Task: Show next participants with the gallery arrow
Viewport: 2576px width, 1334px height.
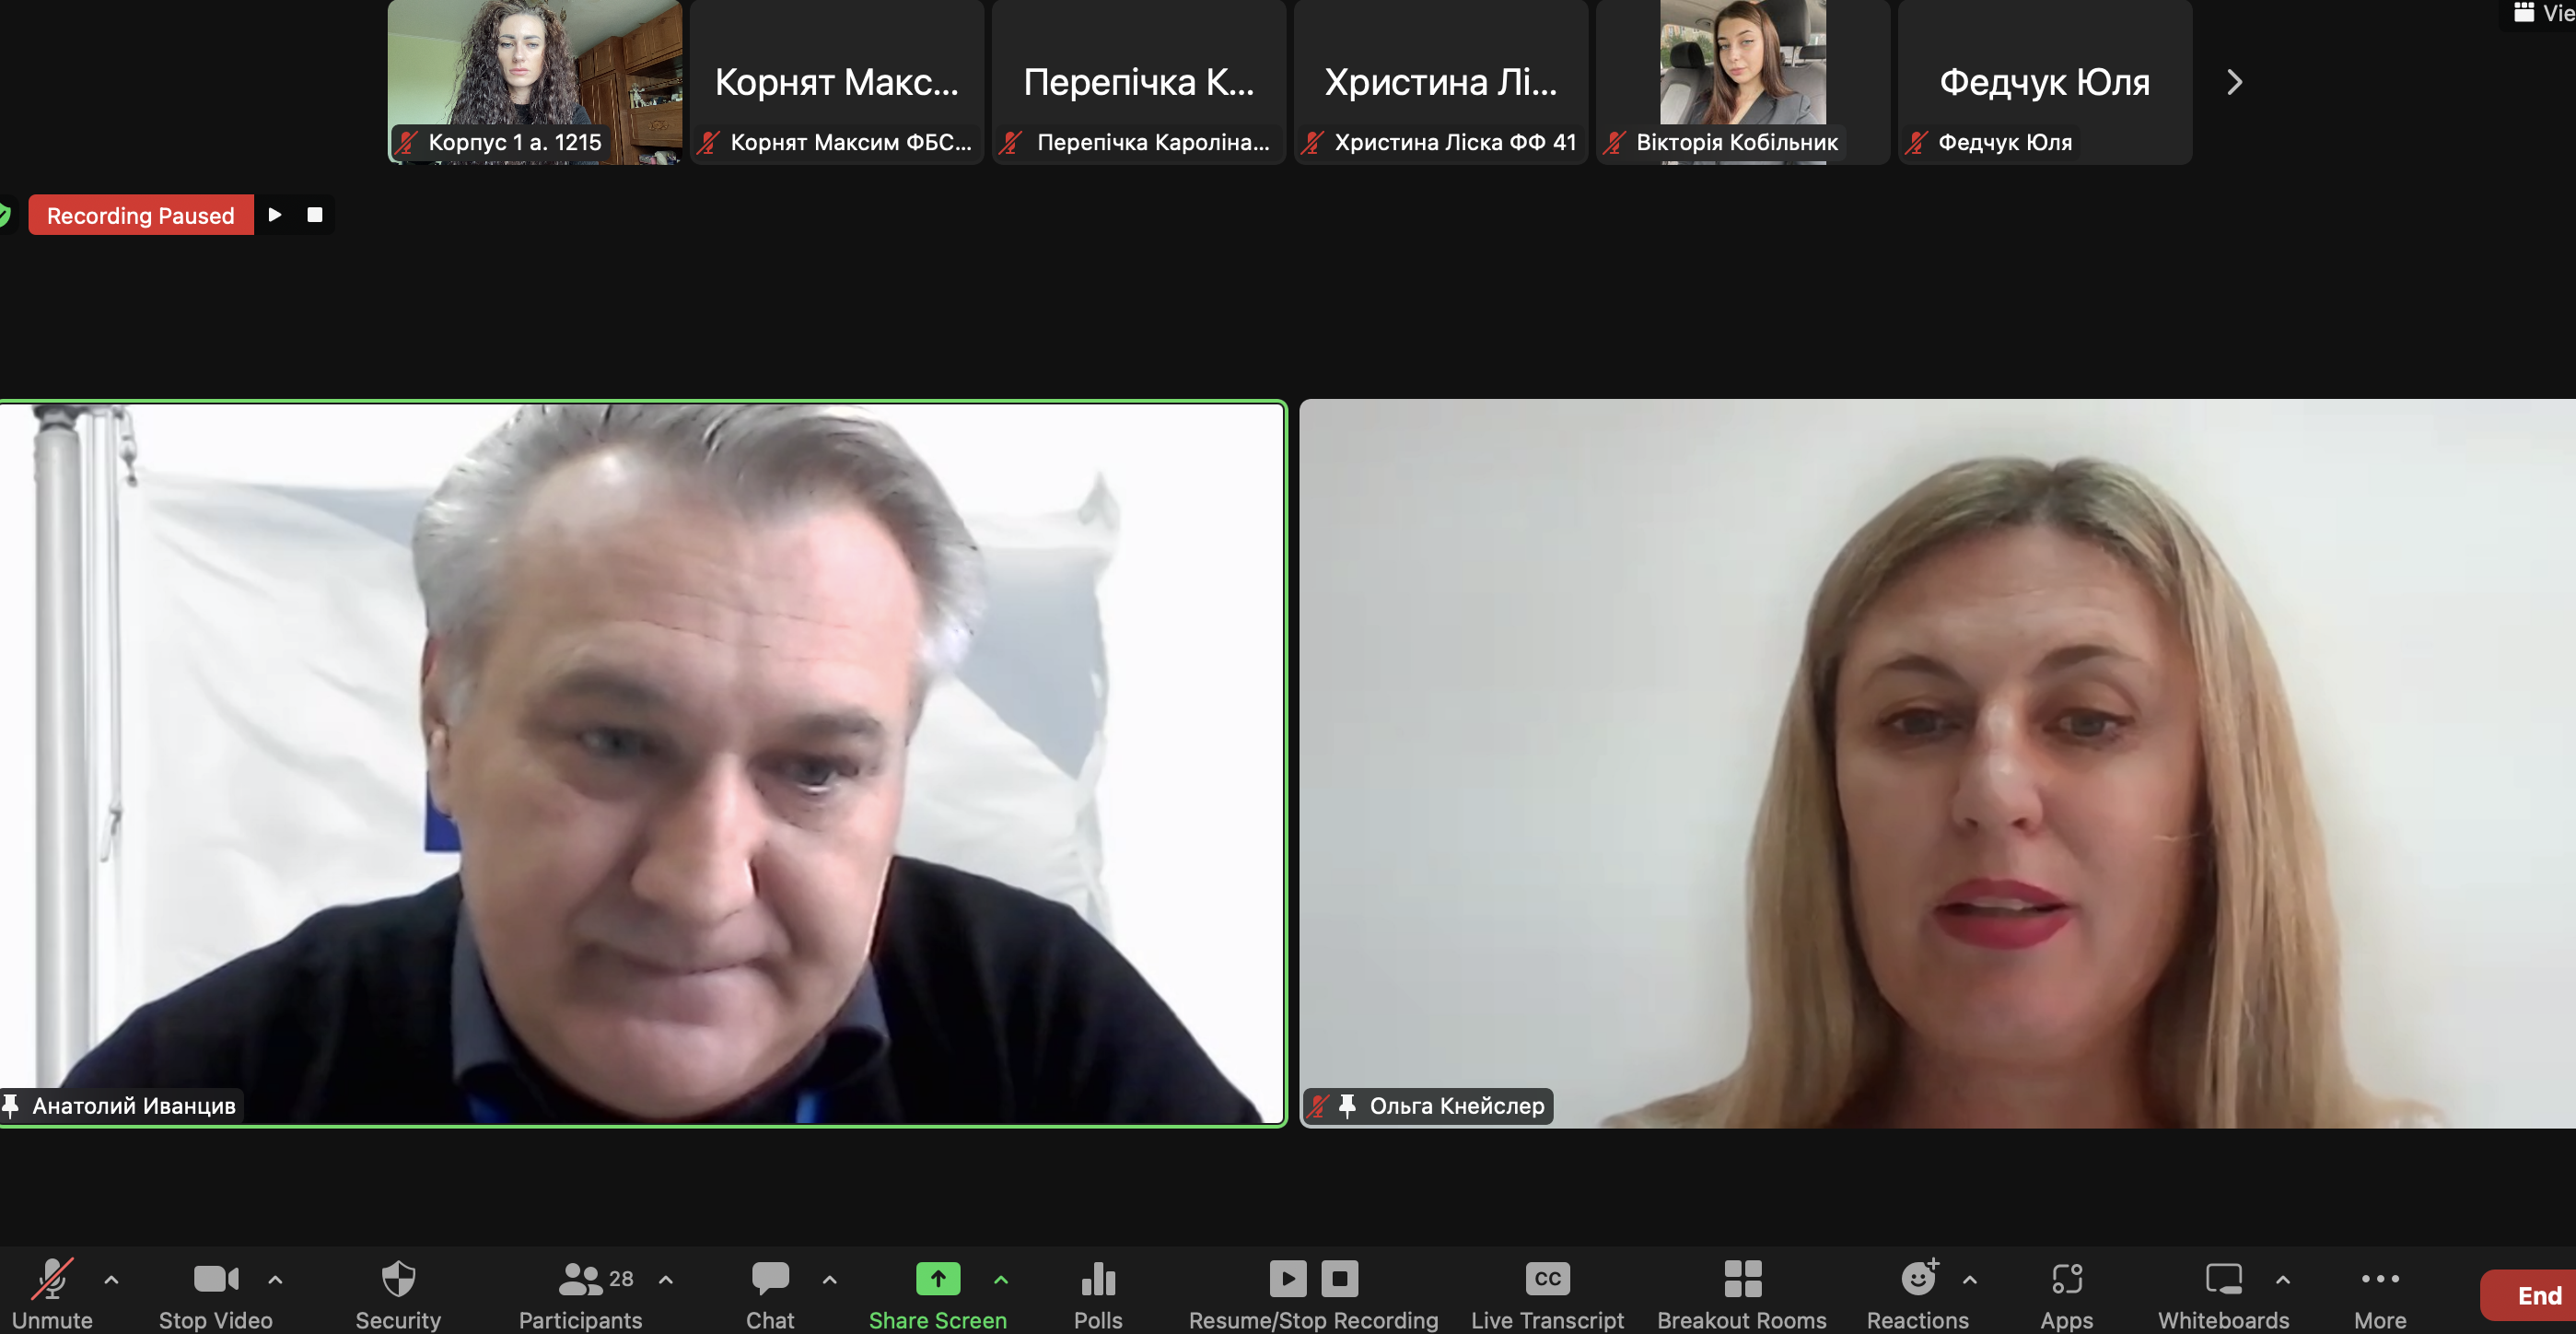Action: [2235, 82]
